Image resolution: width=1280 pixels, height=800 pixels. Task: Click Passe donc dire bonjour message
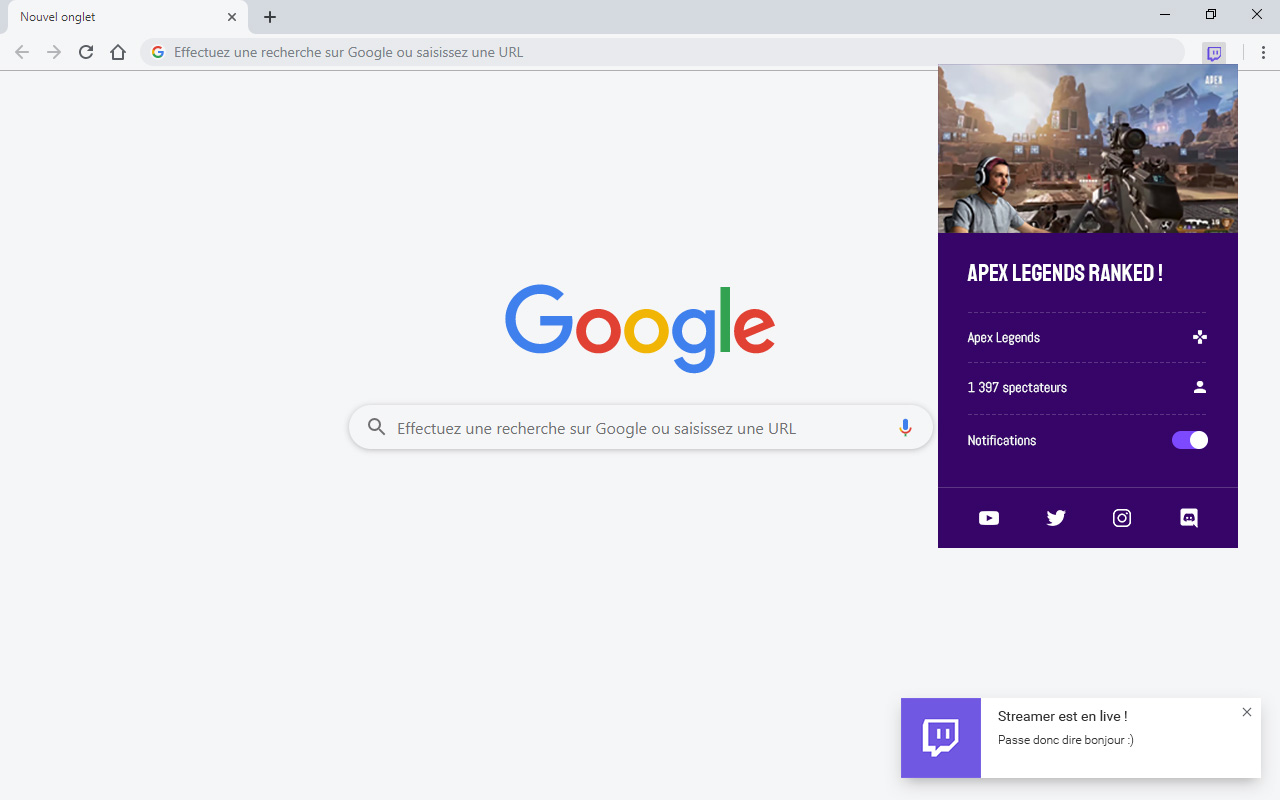click(x=1066, y=740)
